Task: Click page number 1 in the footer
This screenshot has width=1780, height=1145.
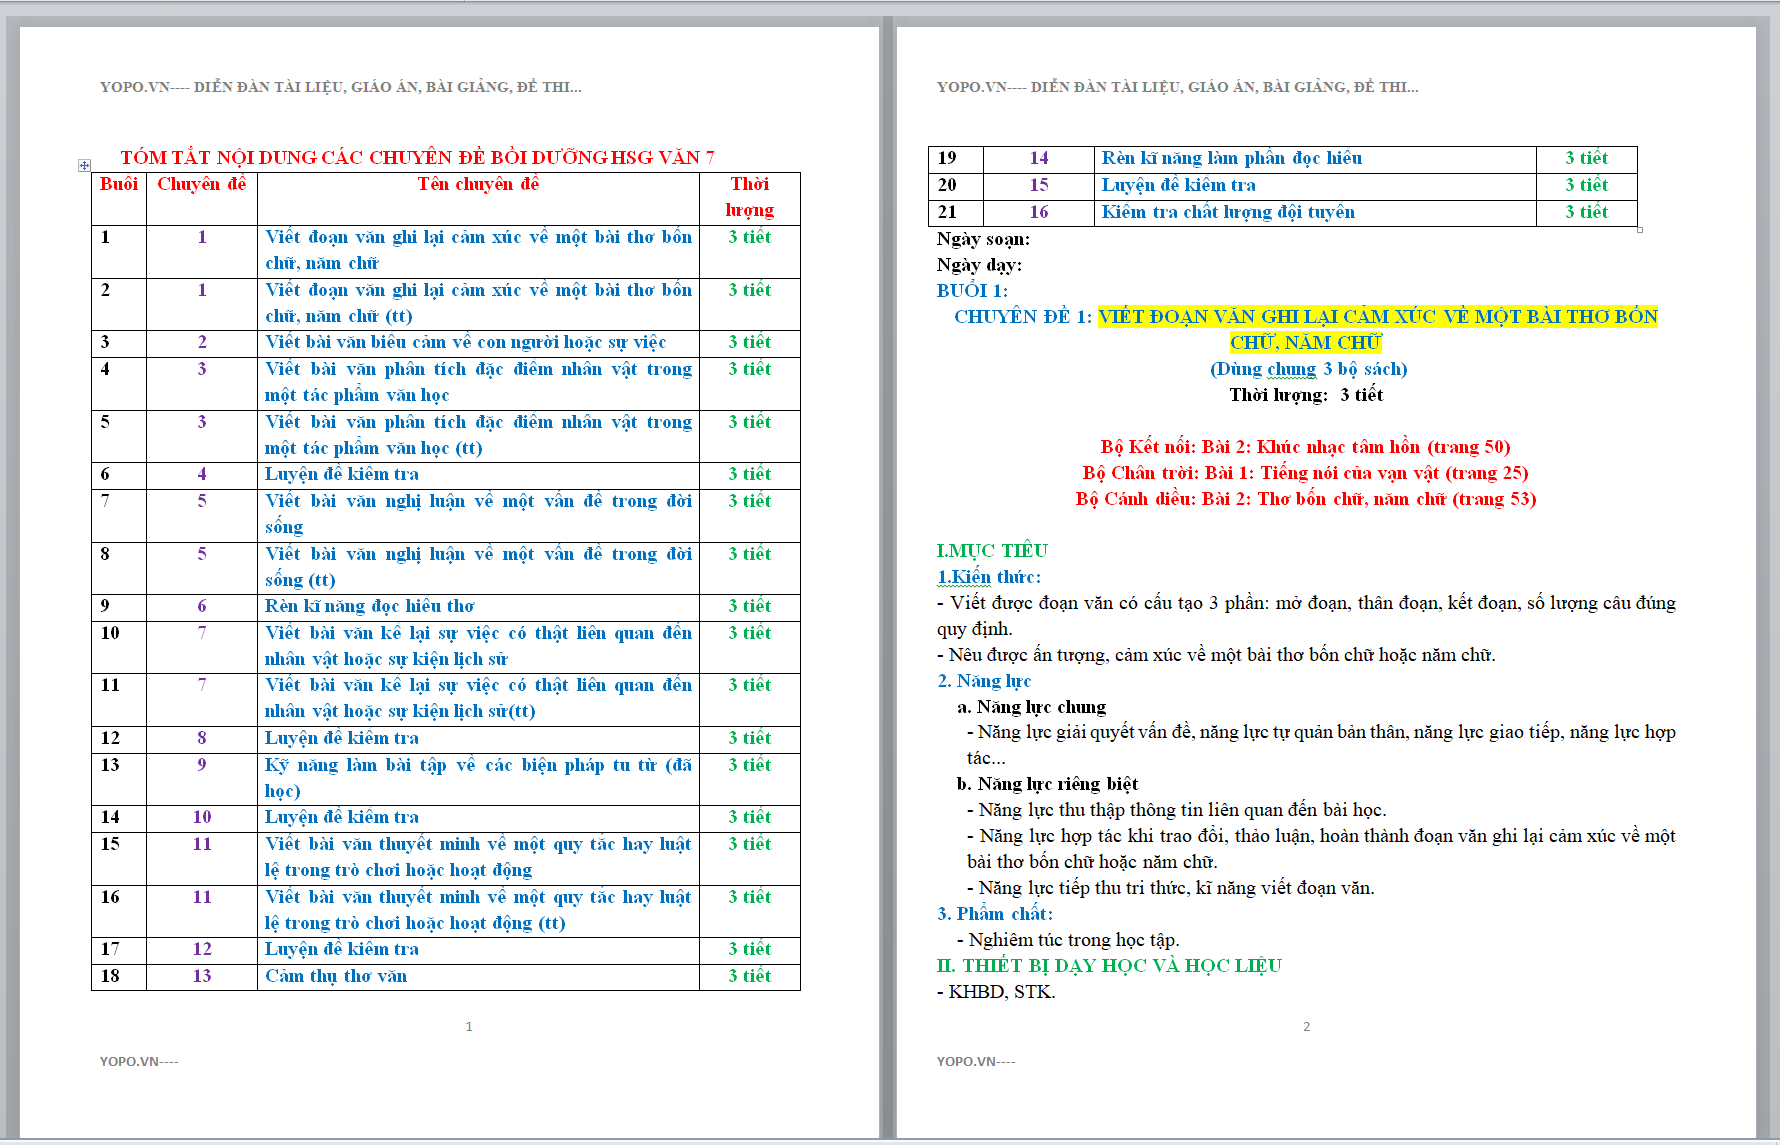Action: coord(469,1026)
